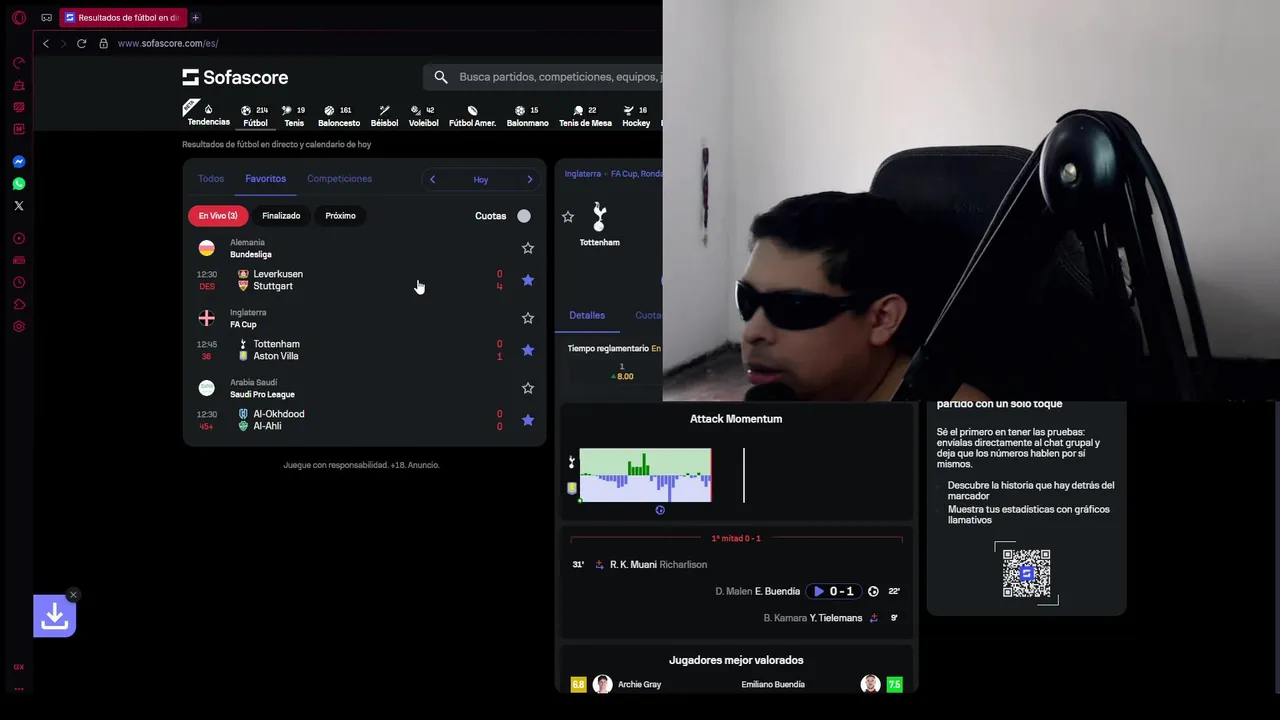The image size is (1280, 720).
Task: Click the search magnifier icon
Action: pyautogui.click(x=441, y=77)
